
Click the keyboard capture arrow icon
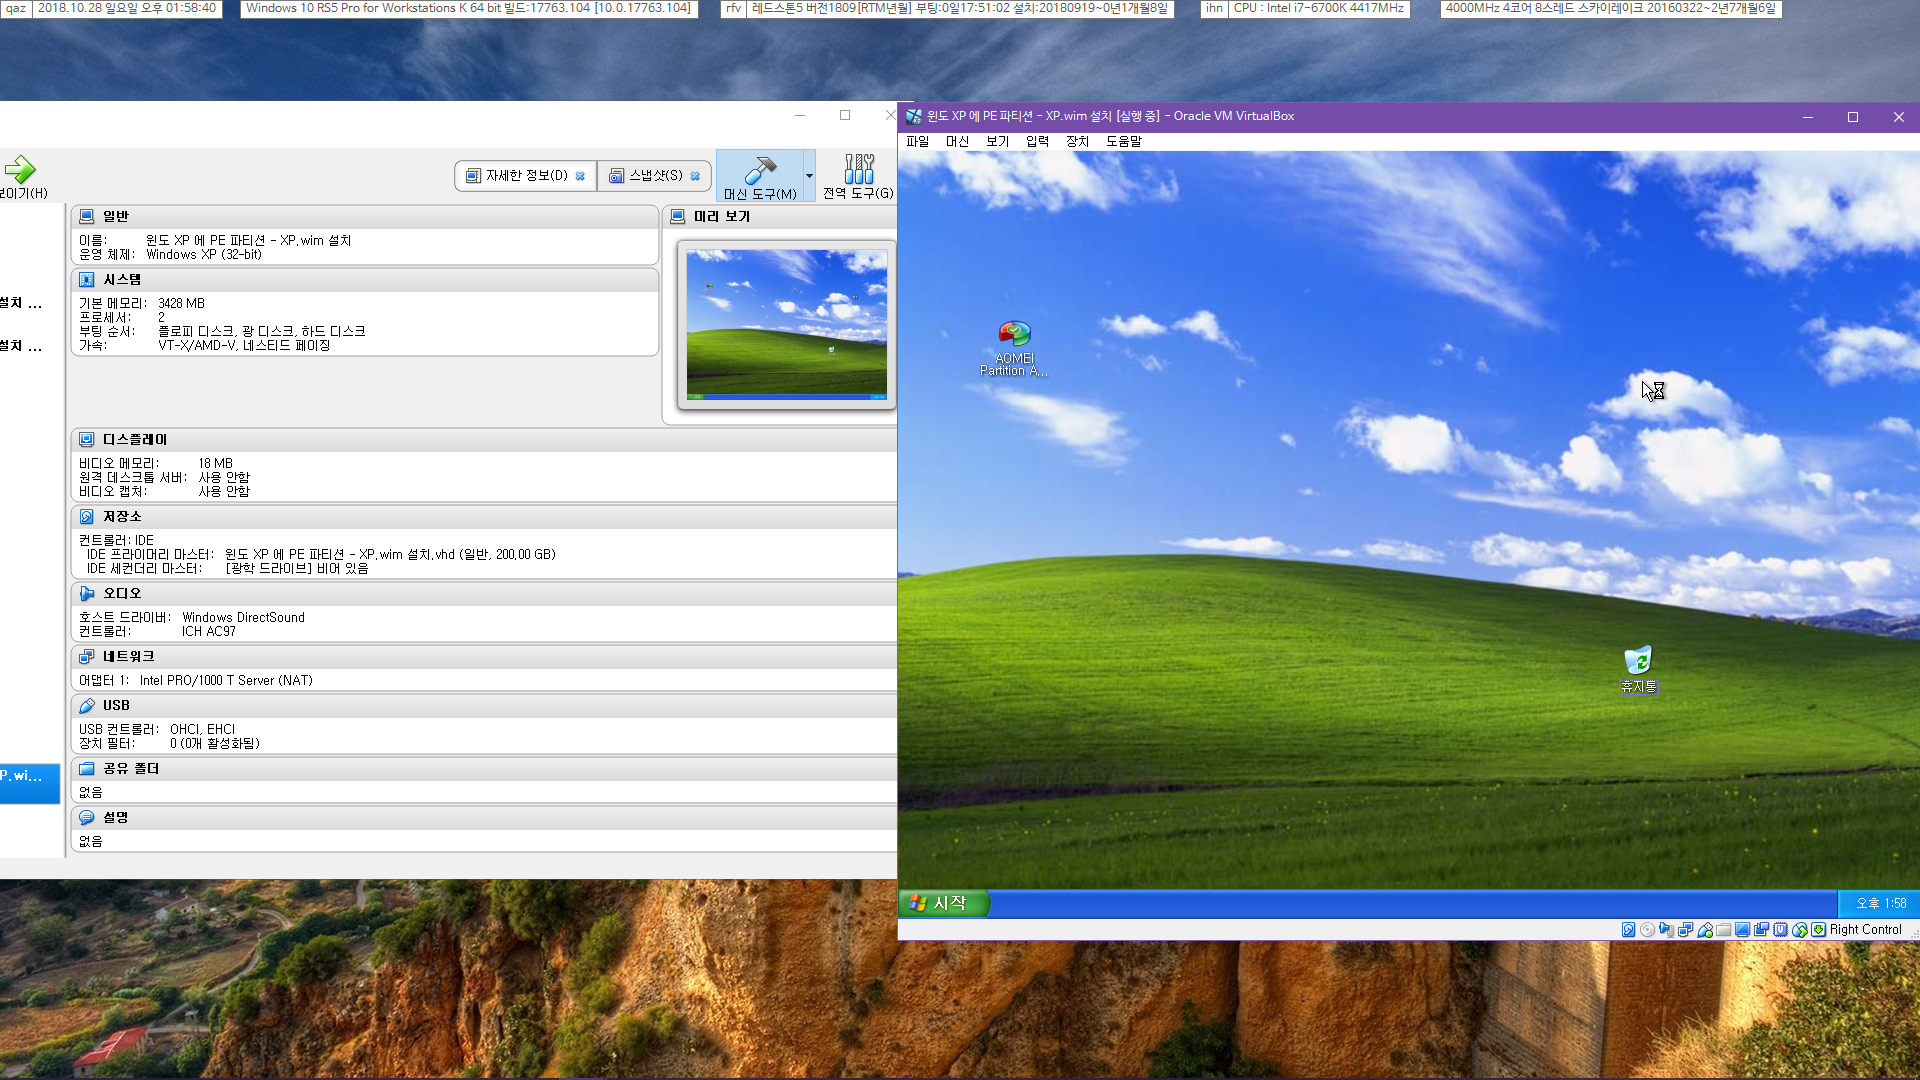click(1818, 930)
